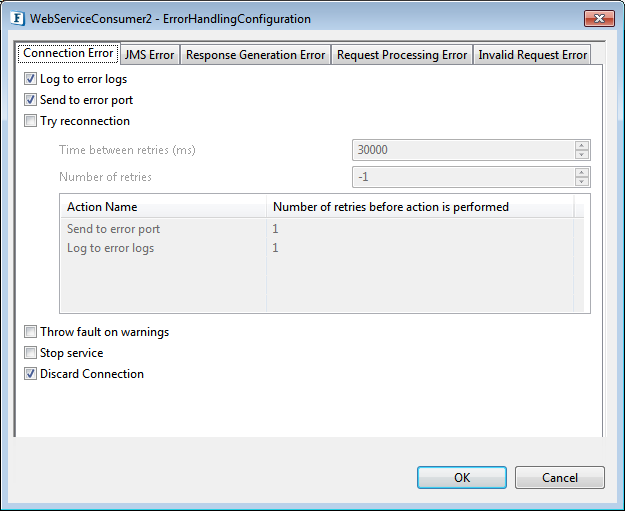Enable Throw fault on warnings
Image resolution: width=625 pixels, height=511 pixels.
tap(30, 332)
